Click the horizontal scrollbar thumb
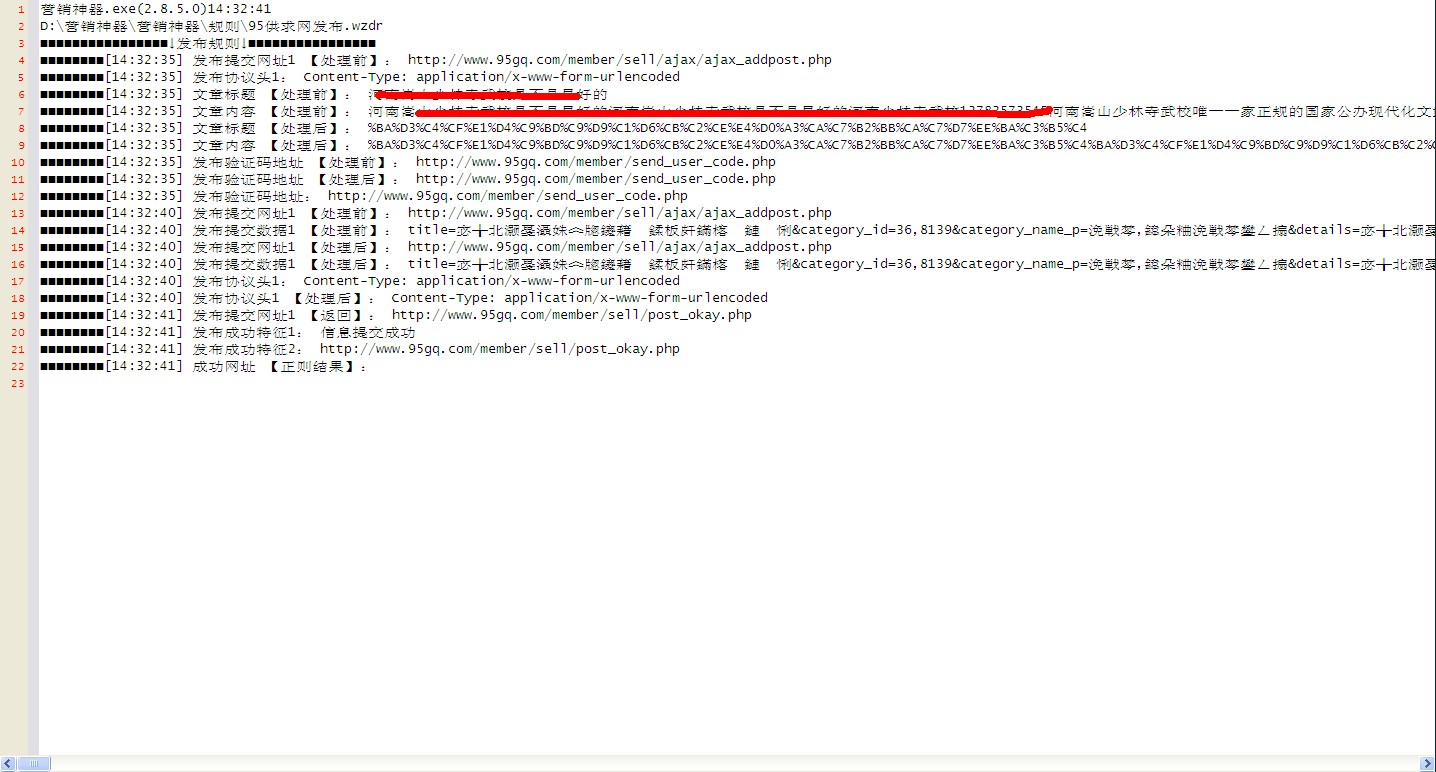 [x=34, y=764]
